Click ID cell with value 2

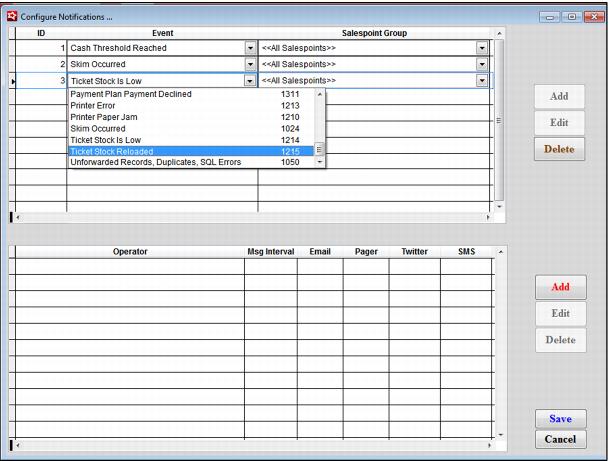[41, 64]
